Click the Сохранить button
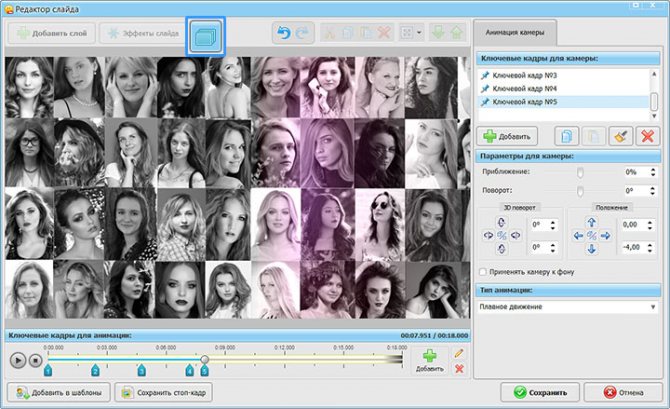This screenshot has height=409, width=670. [542, 393]
